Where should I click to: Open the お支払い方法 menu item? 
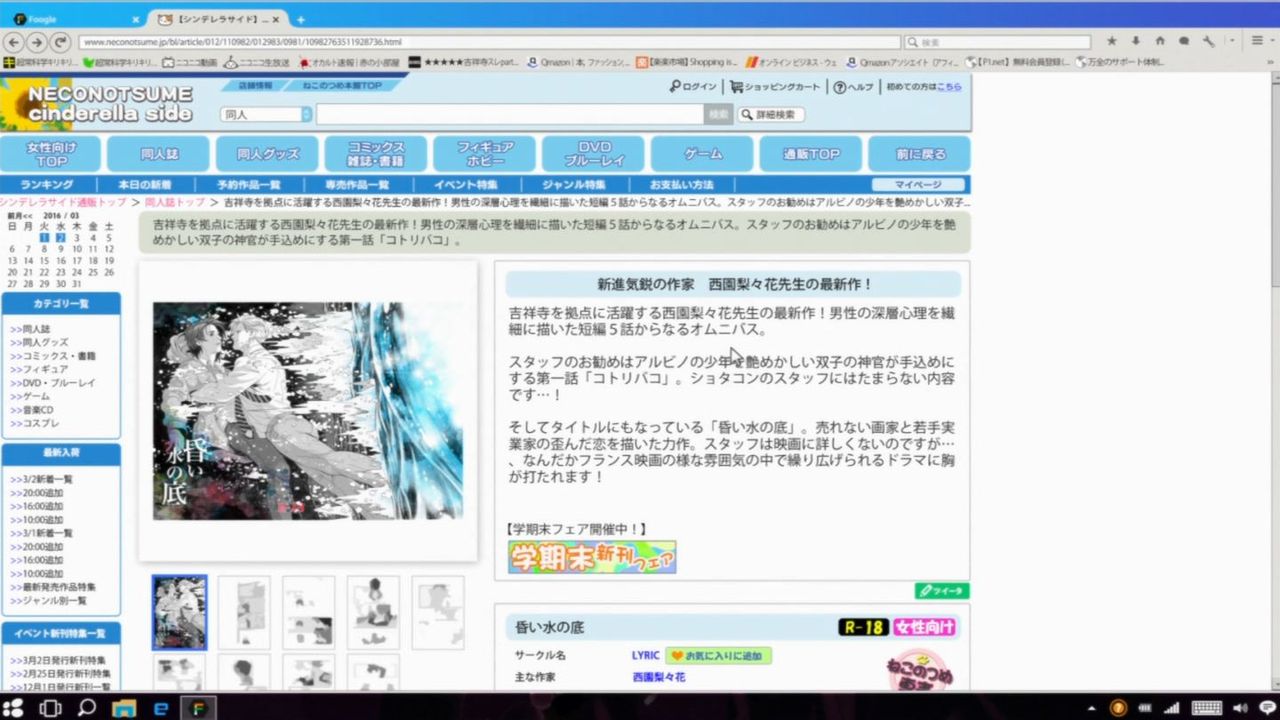pos(681,185)
